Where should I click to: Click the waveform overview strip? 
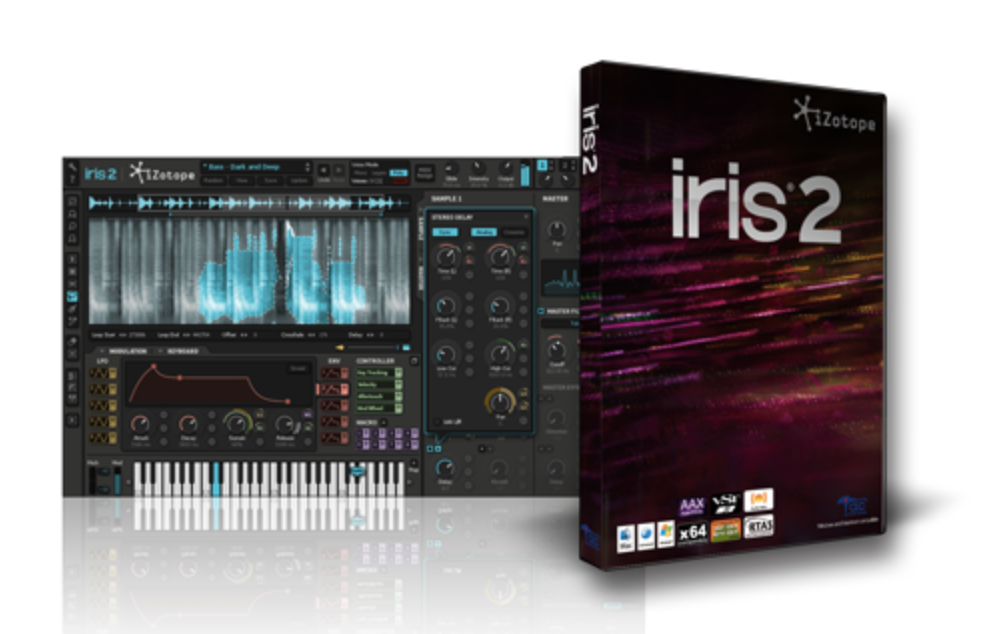click(250, 203)
